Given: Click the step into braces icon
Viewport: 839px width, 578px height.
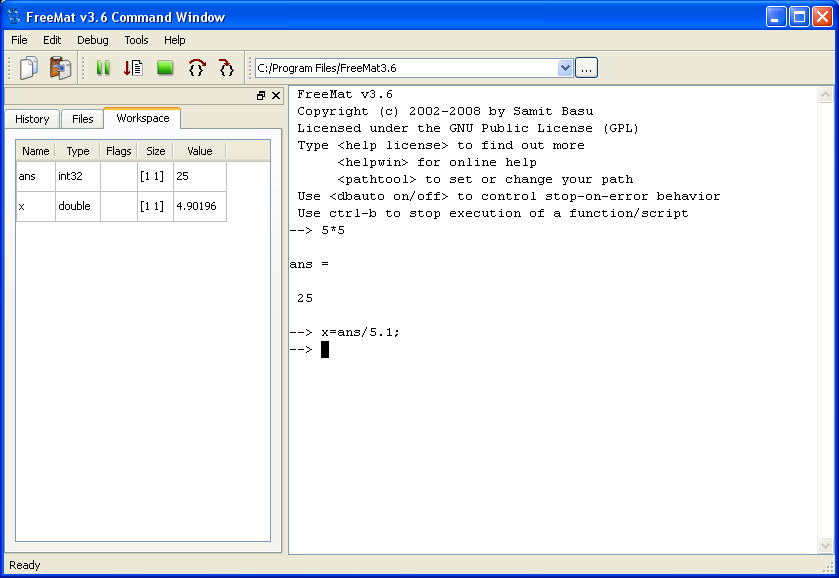Looking at the screenshot, I should (x=227, y=68).
